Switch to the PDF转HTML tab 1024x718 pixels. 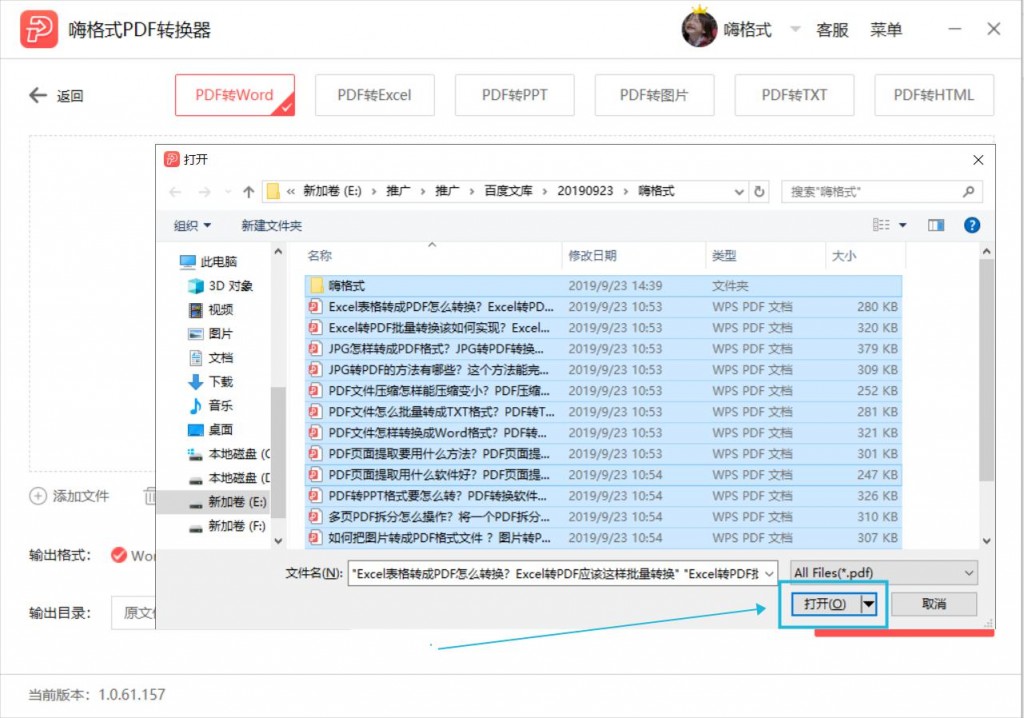tap(934, 95)
